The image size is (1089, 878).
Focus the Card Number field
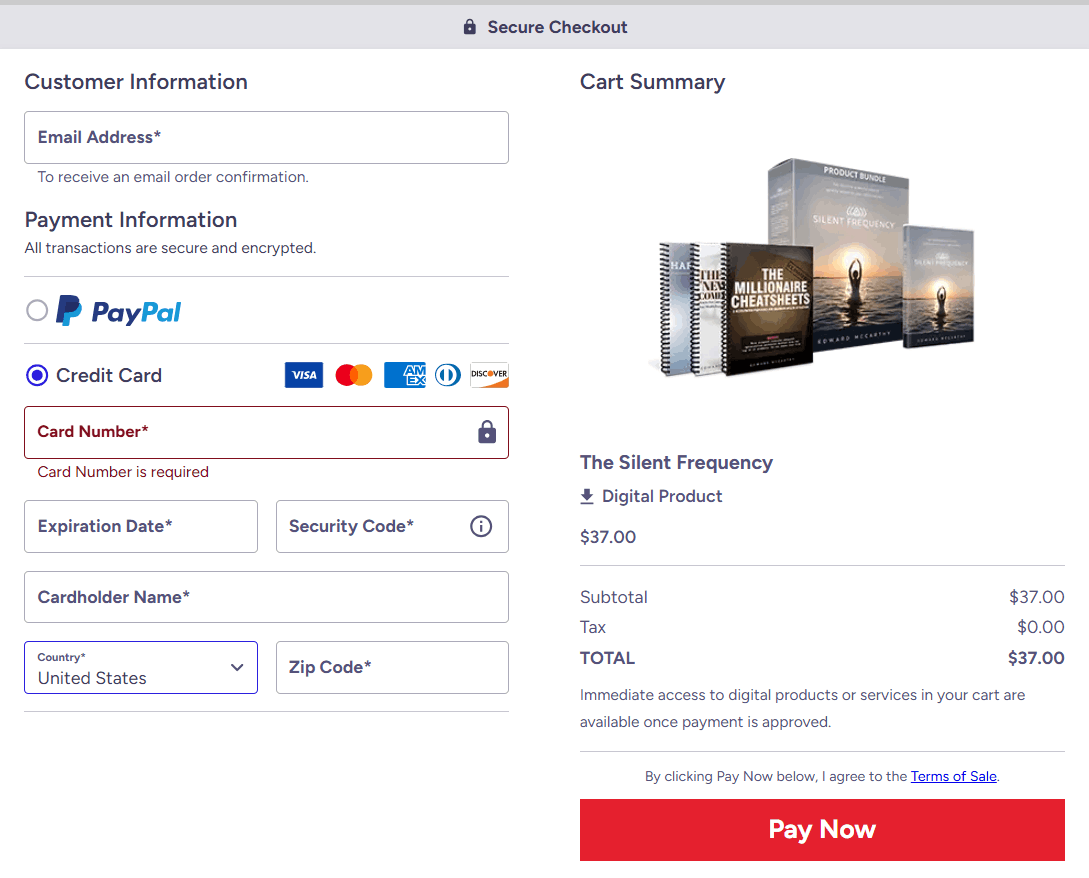click(266, 432)
